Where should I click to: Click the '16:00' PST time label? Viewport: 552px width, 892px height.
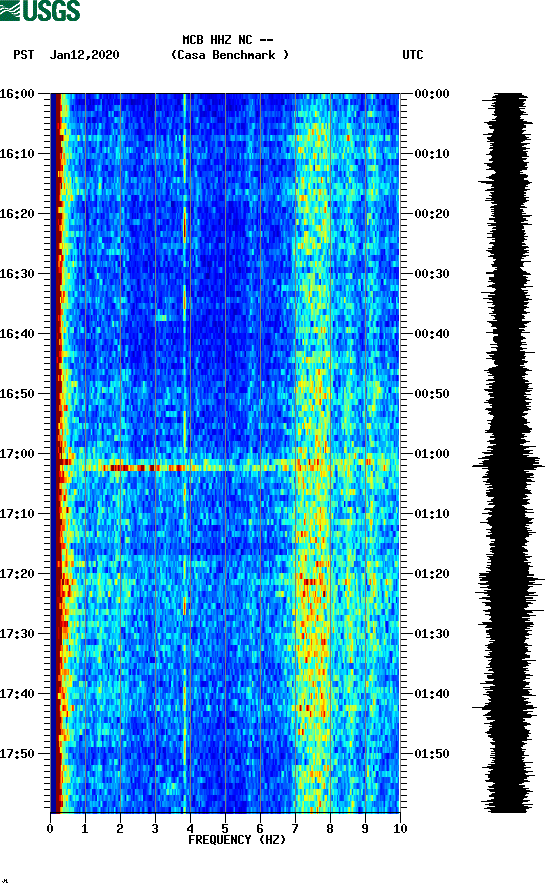click(17, 93)
